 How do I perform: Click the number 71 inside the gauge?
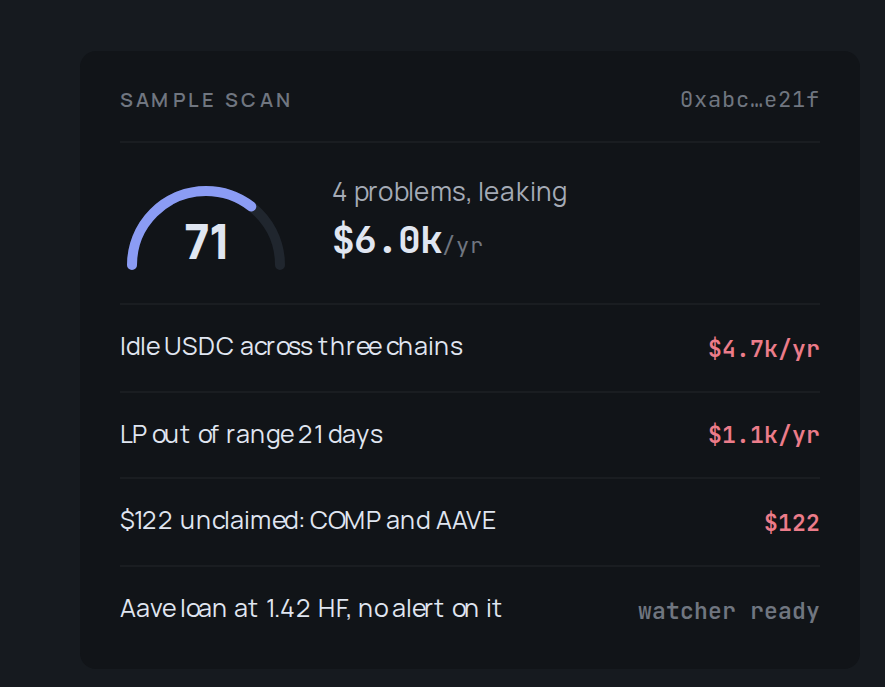coord(207,242)
